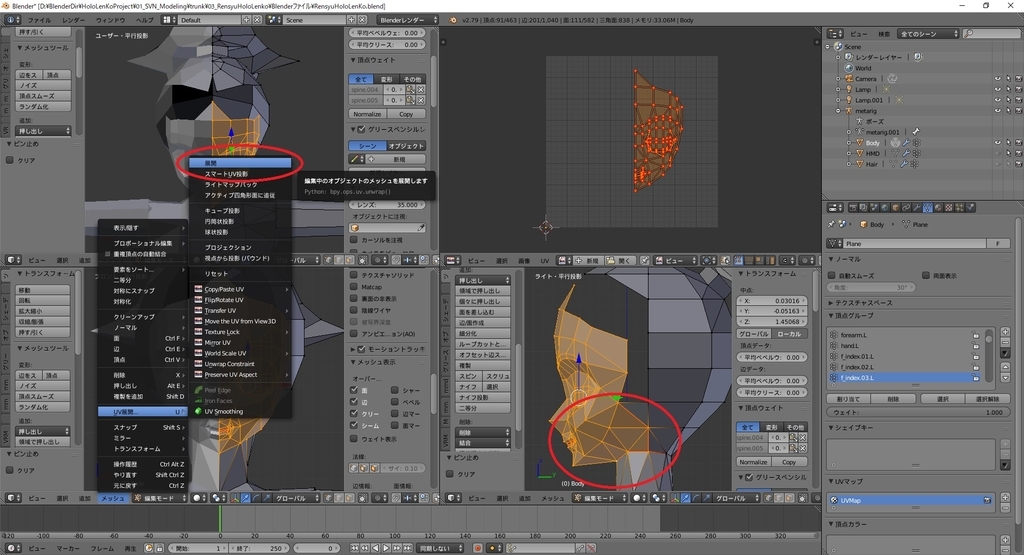Click the metarig armature icon in outliner
The height and width of the screenshot is (555, 1024).
click(849, 111)
